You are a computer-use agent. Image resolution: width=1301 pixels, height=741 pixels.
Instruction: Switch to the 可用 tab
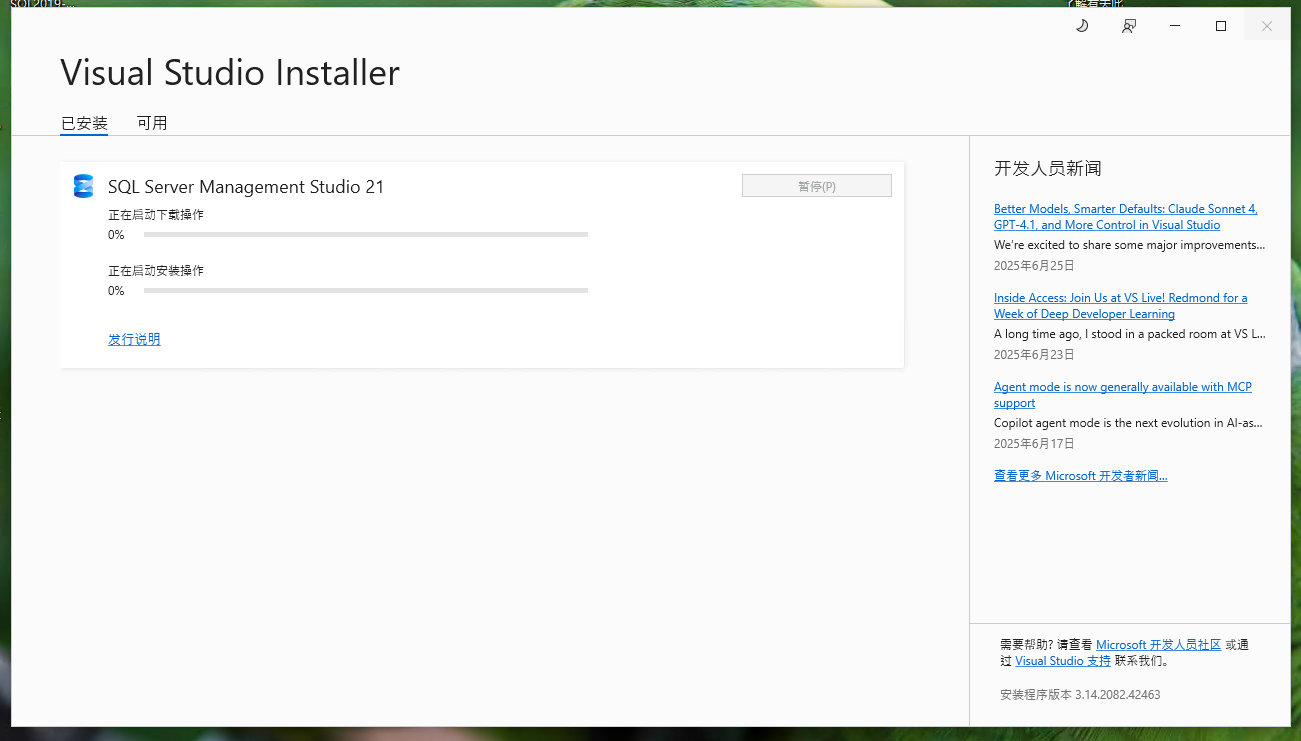click(152, 122)
